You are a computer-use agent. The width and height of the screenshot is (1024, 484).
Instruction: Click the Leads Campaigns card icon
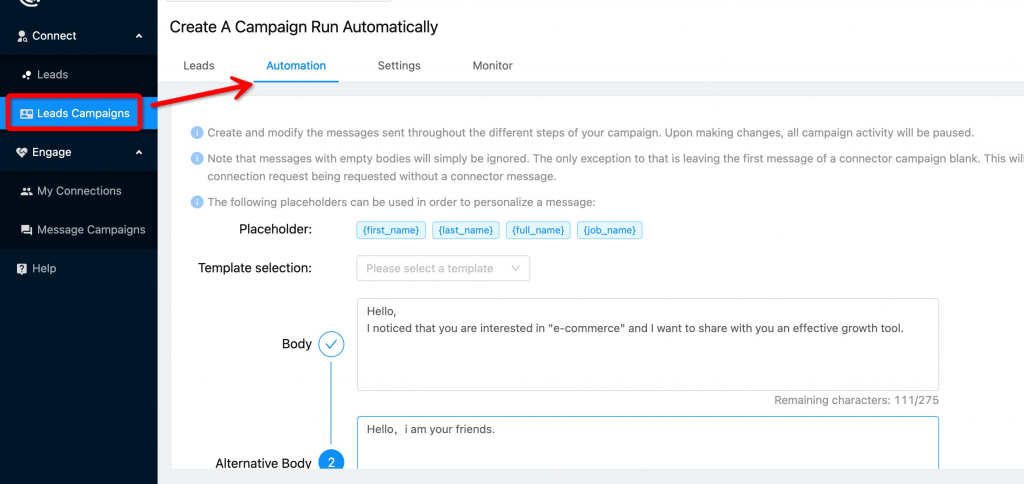[26, 114]
